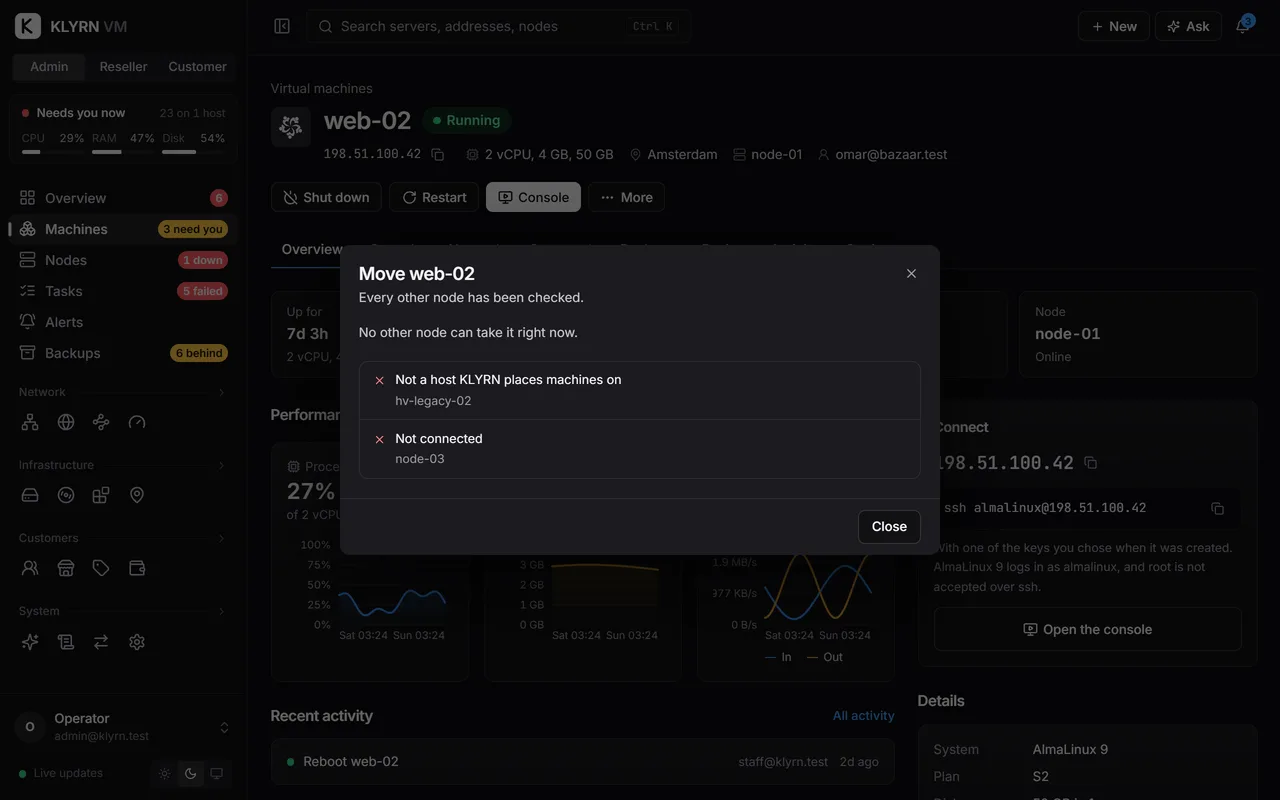Close the Move web-02 dialog with the X
This screenshot has width=1280, height=800.
tap(911, 273)
